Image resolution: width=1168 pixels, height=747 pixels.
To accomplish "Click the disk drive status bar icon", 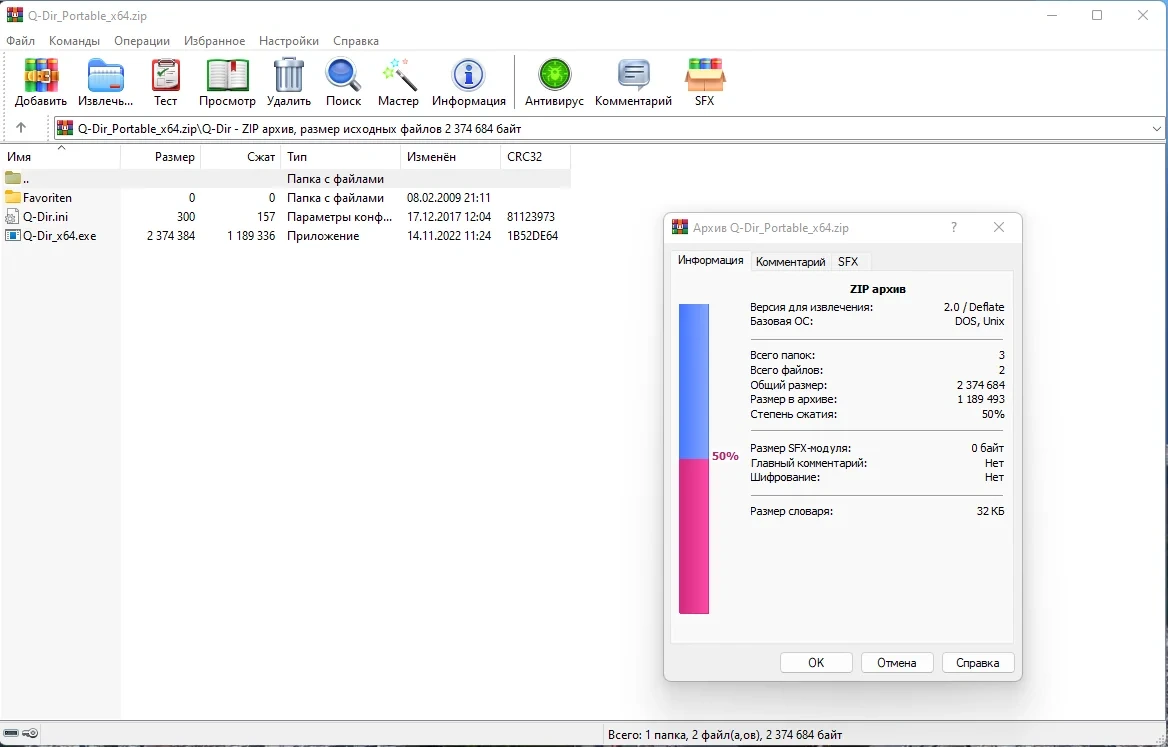I will 11,734.
